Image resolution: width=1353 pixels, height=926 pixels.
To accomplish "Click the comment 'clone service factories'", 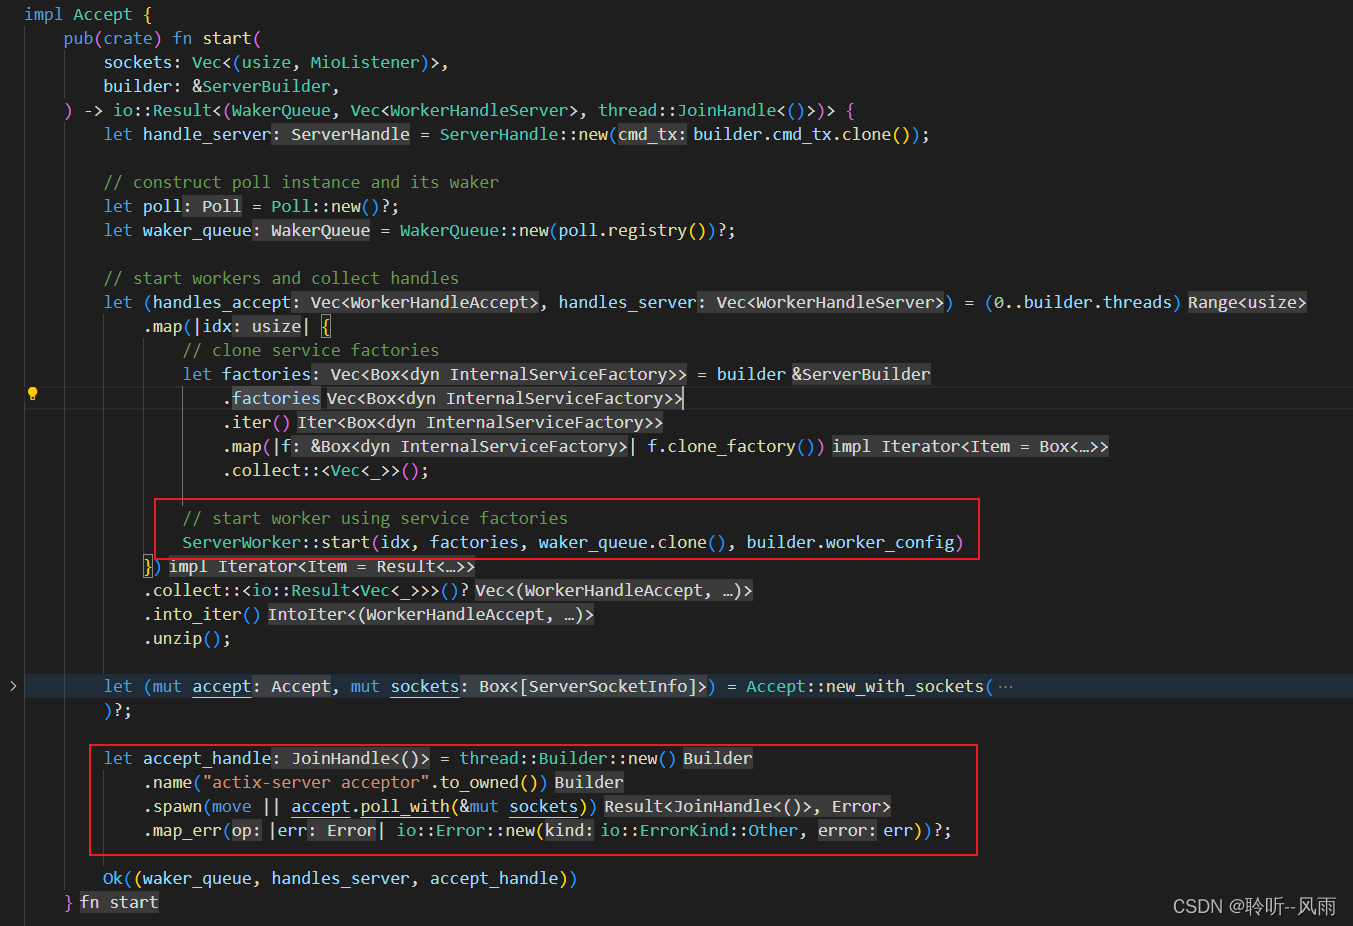I will click(x=325, y=350).
